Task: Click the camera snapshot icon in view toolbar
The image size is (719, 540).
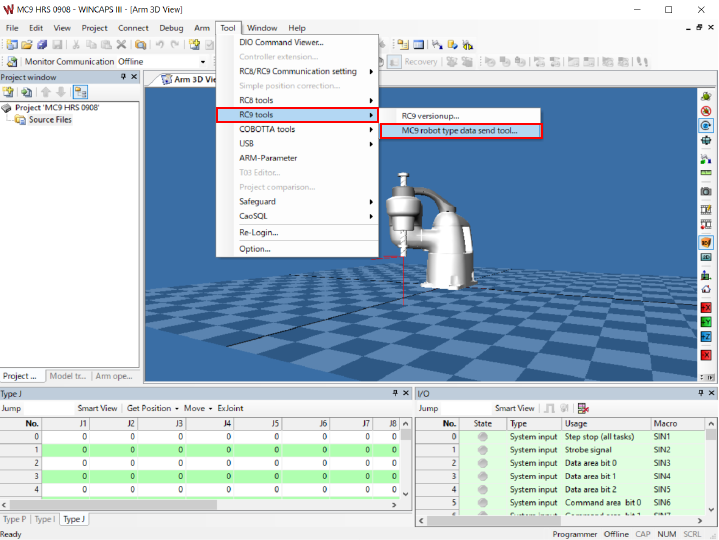Action: pyautogui.click(x=706, y=191)
